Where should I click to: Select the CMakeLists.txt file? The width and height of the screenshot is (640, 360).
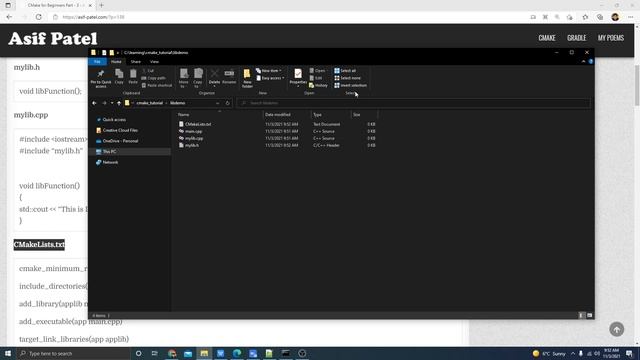coord(198,124)
